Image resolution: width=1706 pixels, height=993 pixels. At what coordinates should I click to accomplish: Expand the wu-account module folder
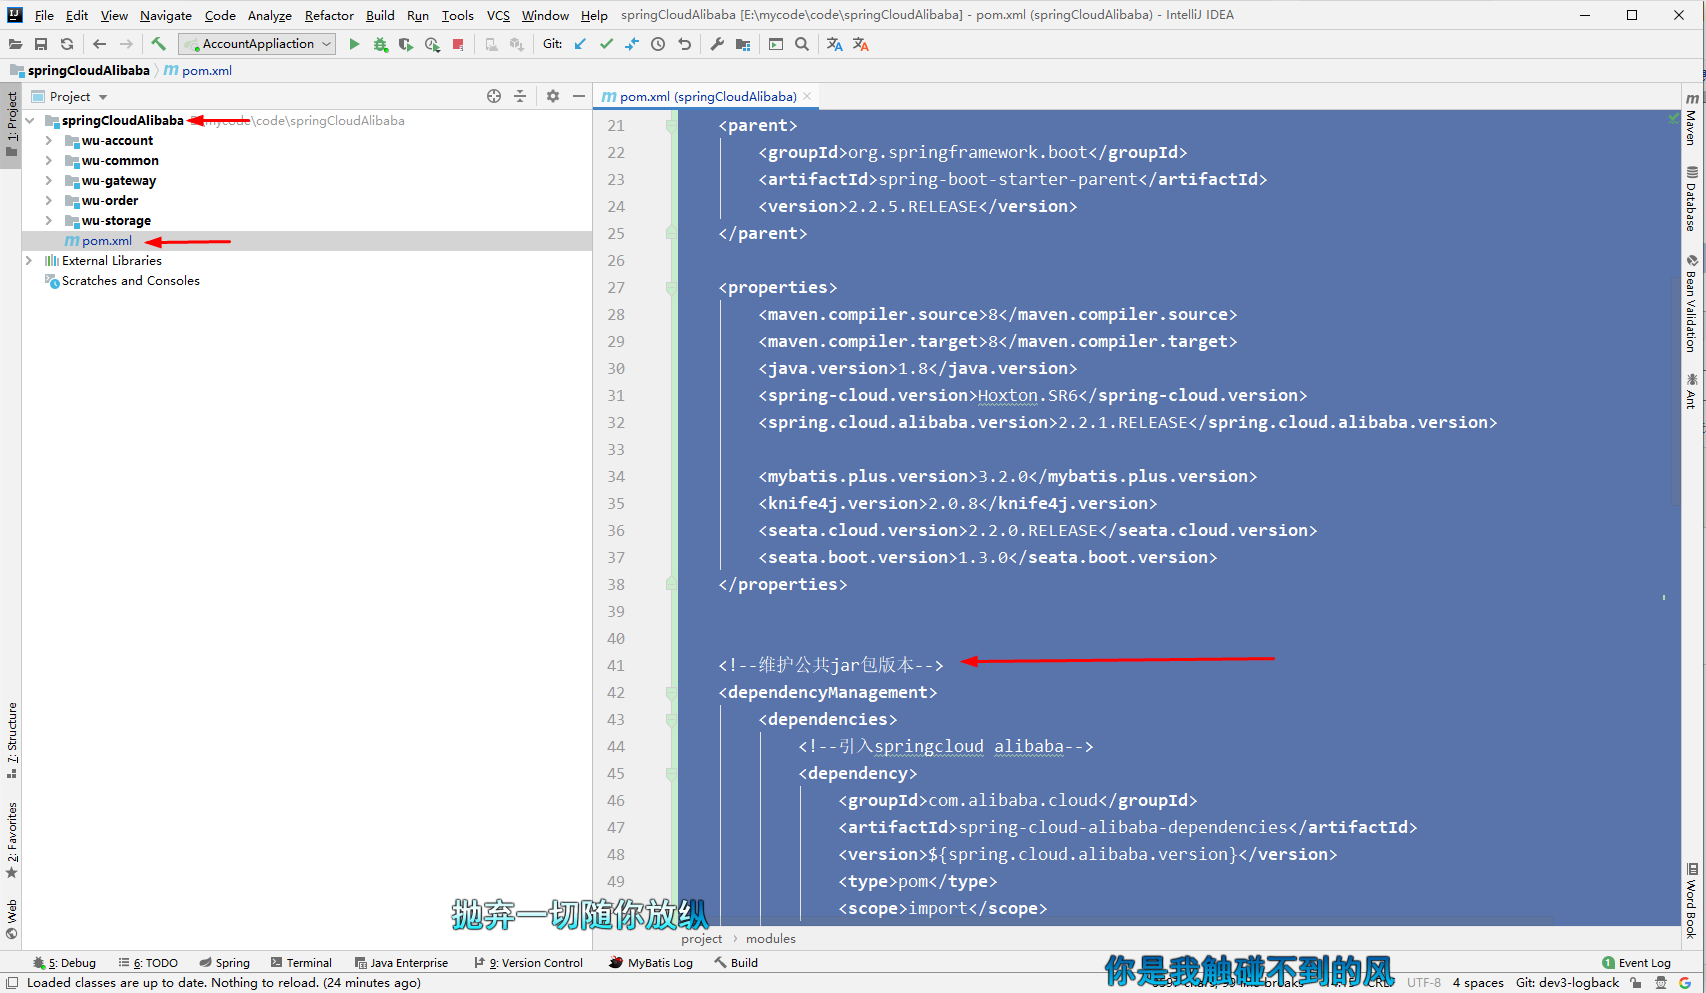click(x=48, y=141)
